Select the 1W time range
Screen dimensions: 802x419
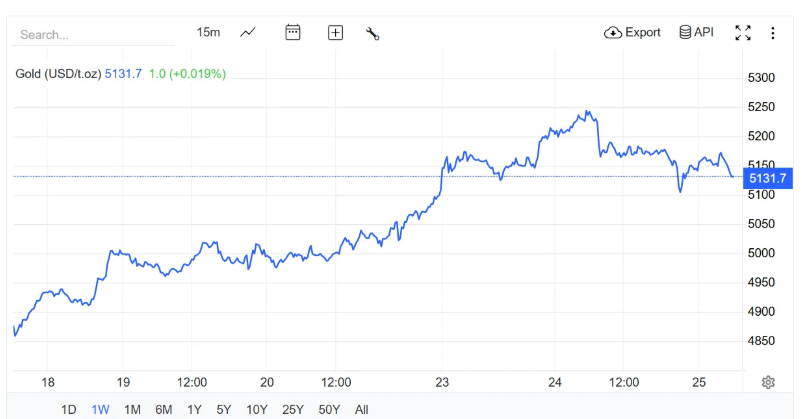click(x=100, y=409)
